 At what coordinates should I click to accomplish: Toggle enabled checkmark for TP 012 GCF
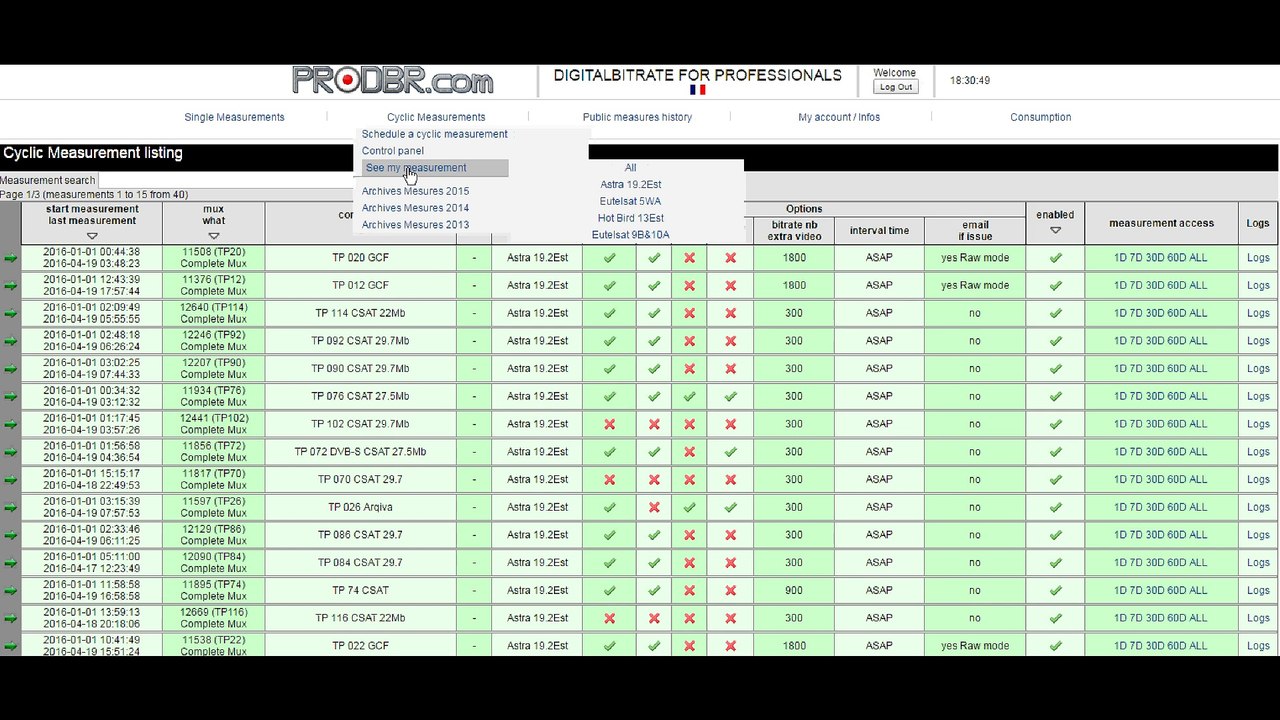(x=1055, y=286)
